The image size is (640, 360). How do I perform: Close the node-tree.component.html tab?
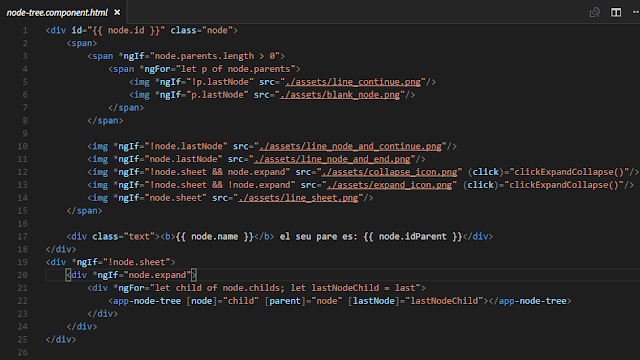[x=117, y=12]
